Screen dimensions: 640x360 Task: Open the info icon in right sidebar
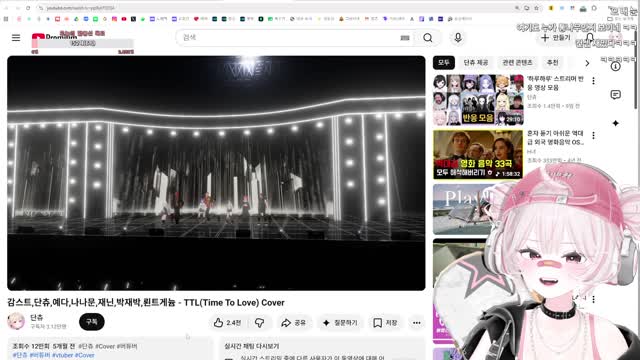[x=616, y=66]
